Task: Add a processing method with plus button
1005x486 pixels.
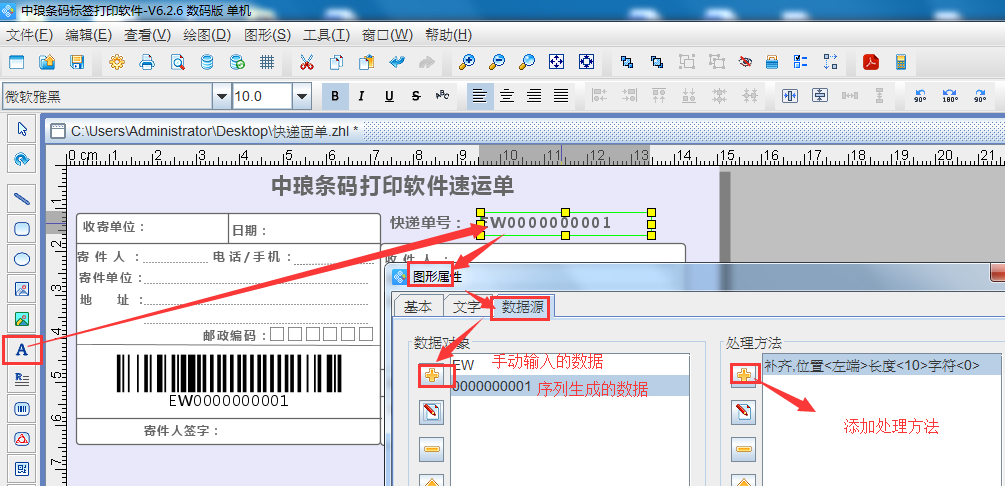Action: click(743, 375)
